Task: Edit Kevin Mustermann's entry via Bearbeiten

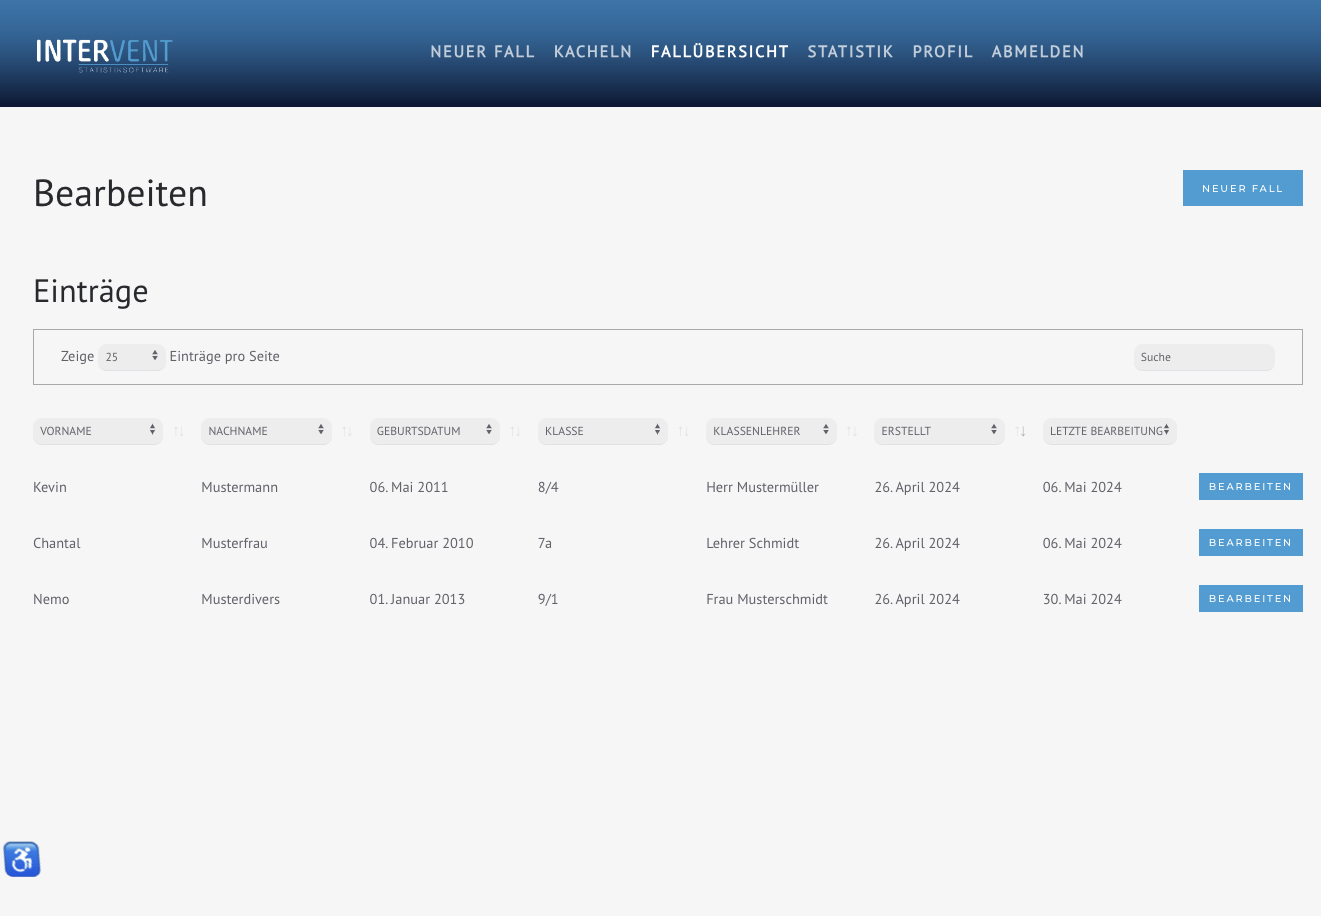Action: (1250, 487)
